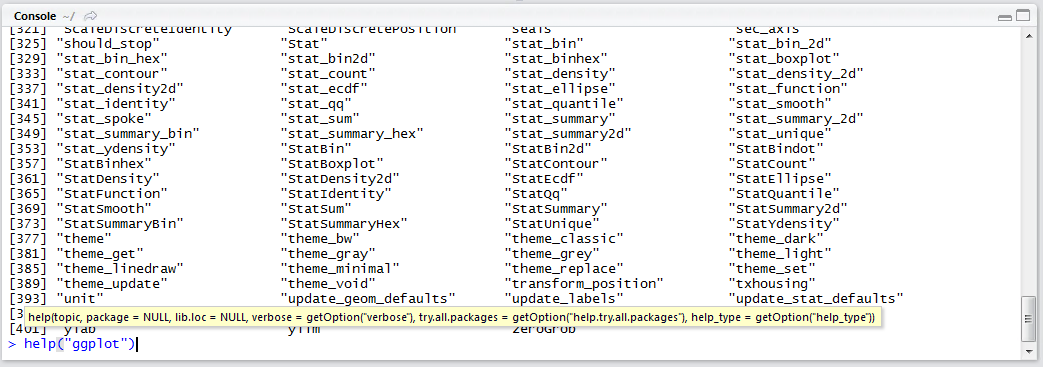
Task: Click the "update_labels" entry
Action: pyautogui.click(x=564, y=298)
